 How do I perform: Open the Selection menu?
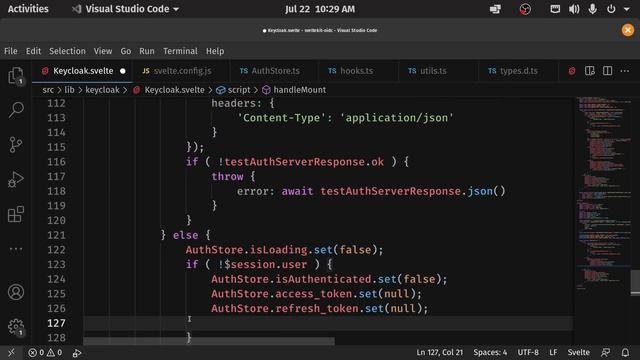[x=67, y=51]
